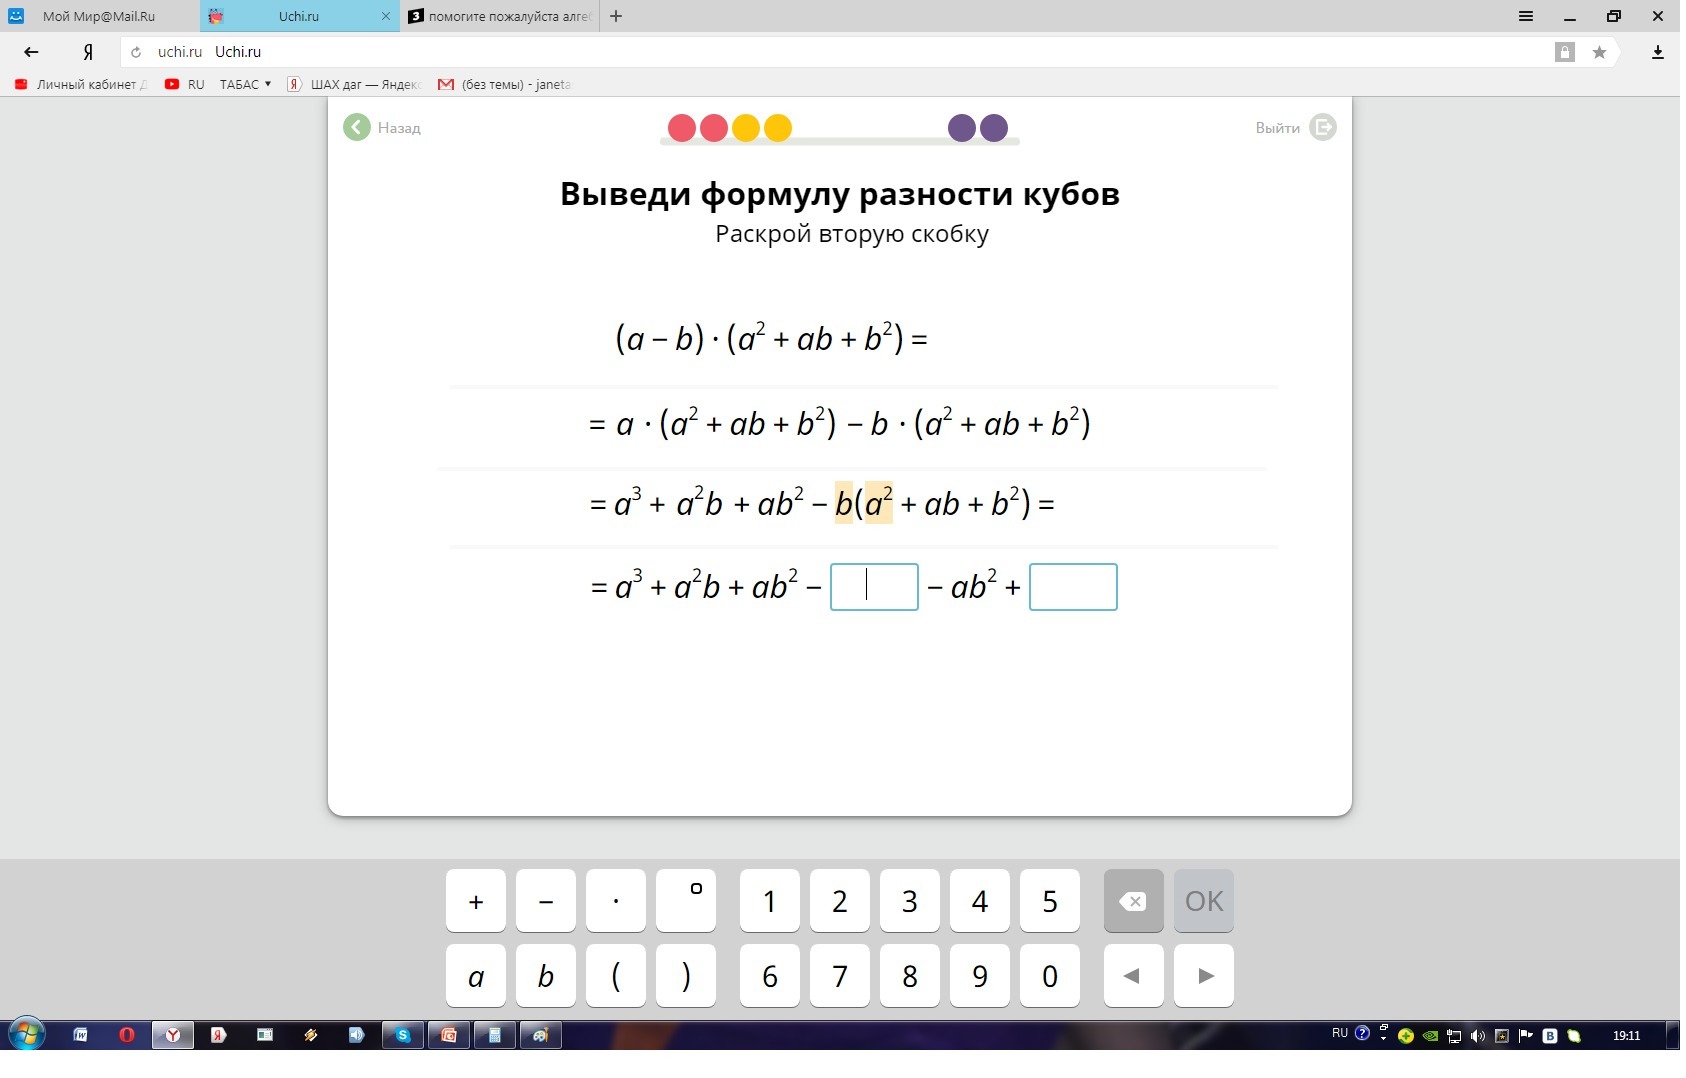Tap the digit 2 key
Image resolution: width=1686 pixels, height=1078 pixels.
click(840, 901)
